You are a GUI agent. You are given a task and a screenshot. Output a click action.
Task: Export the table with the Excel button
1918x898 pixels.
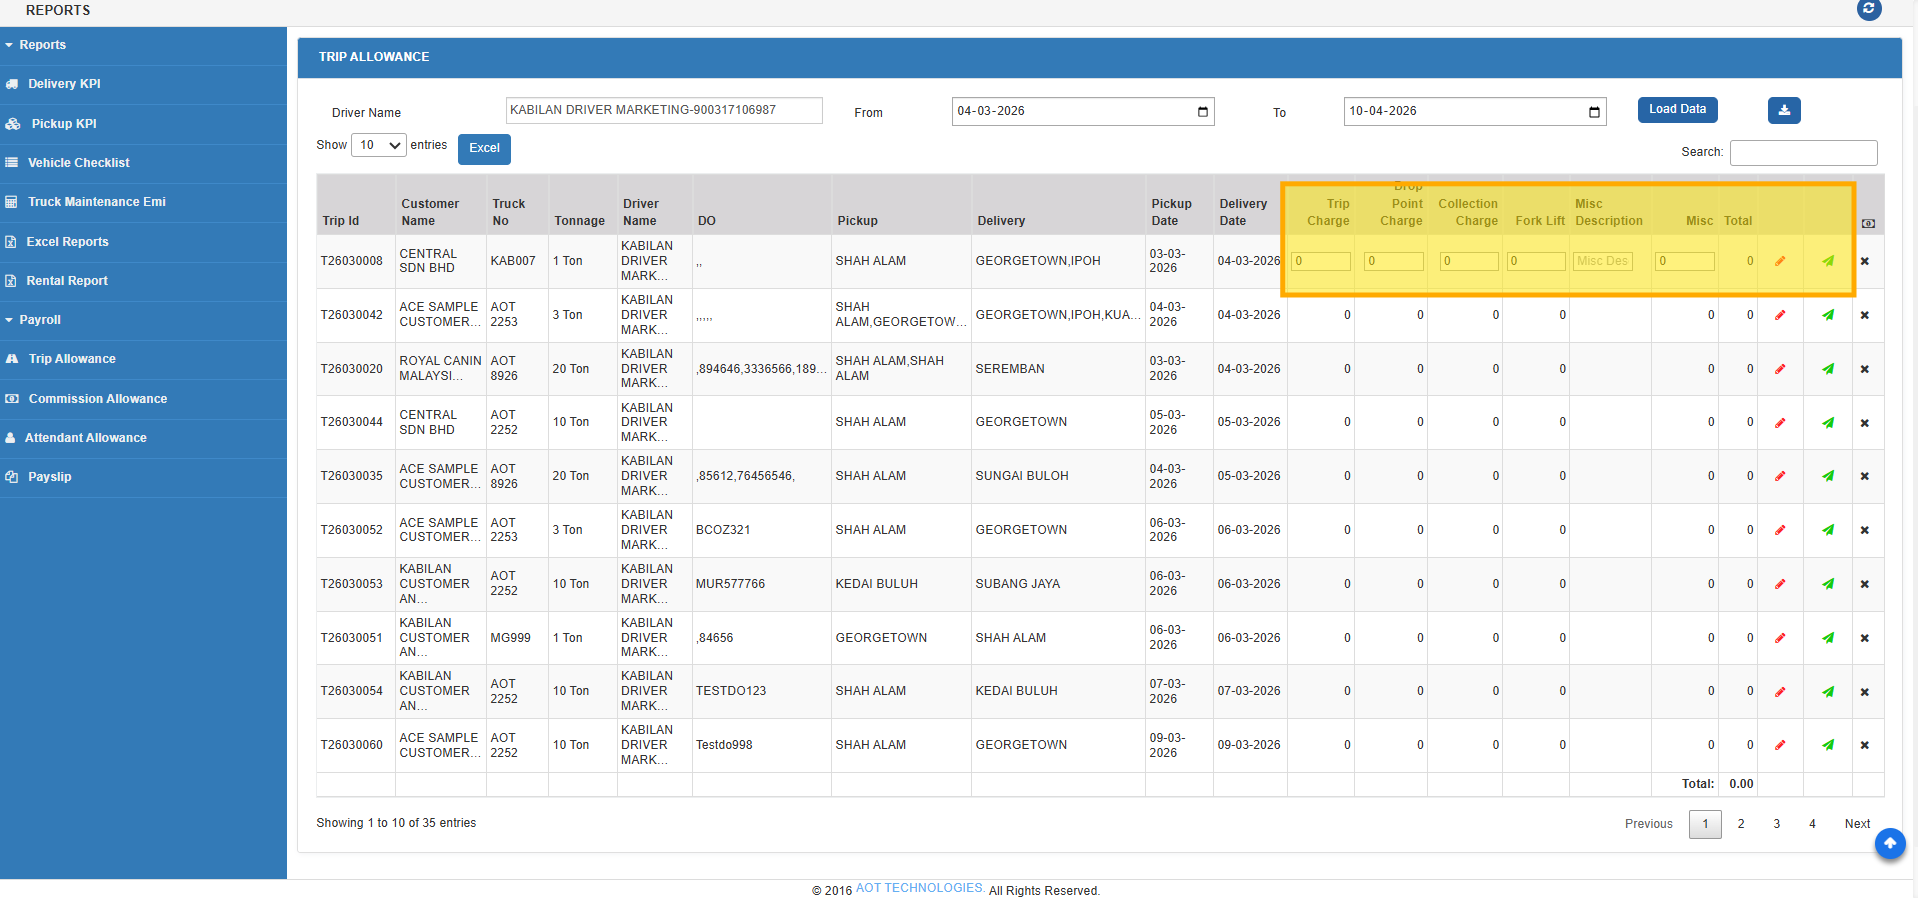point(484,149)
